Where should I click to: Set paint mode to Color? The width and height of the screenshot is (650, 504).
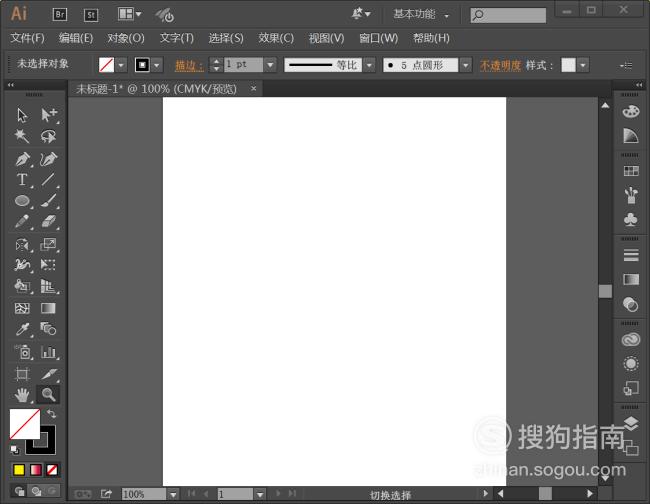coord(19,470)
